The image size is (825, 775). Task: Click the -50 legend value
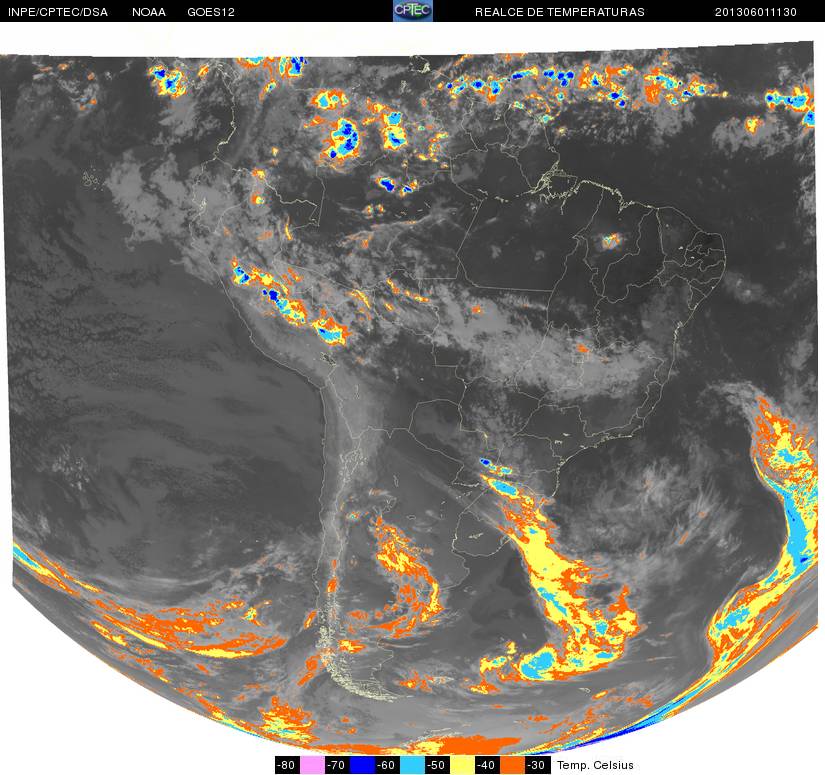coord(437,765)
